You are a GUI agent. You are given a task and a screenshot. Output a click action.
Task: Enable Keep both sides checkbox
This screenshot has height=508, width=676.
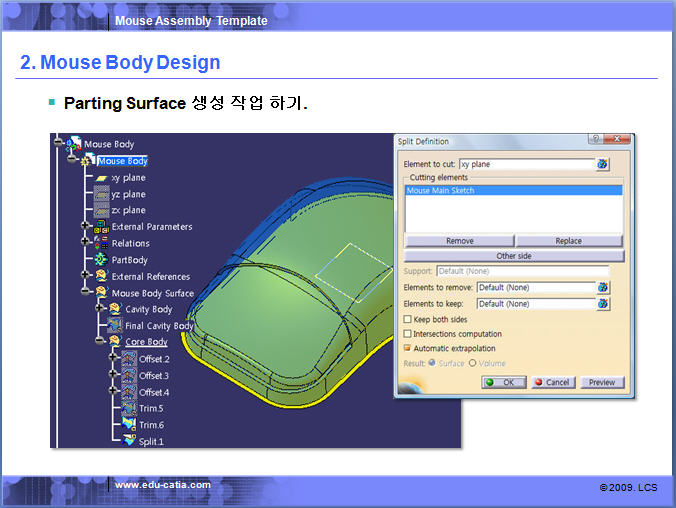point(407,319)
